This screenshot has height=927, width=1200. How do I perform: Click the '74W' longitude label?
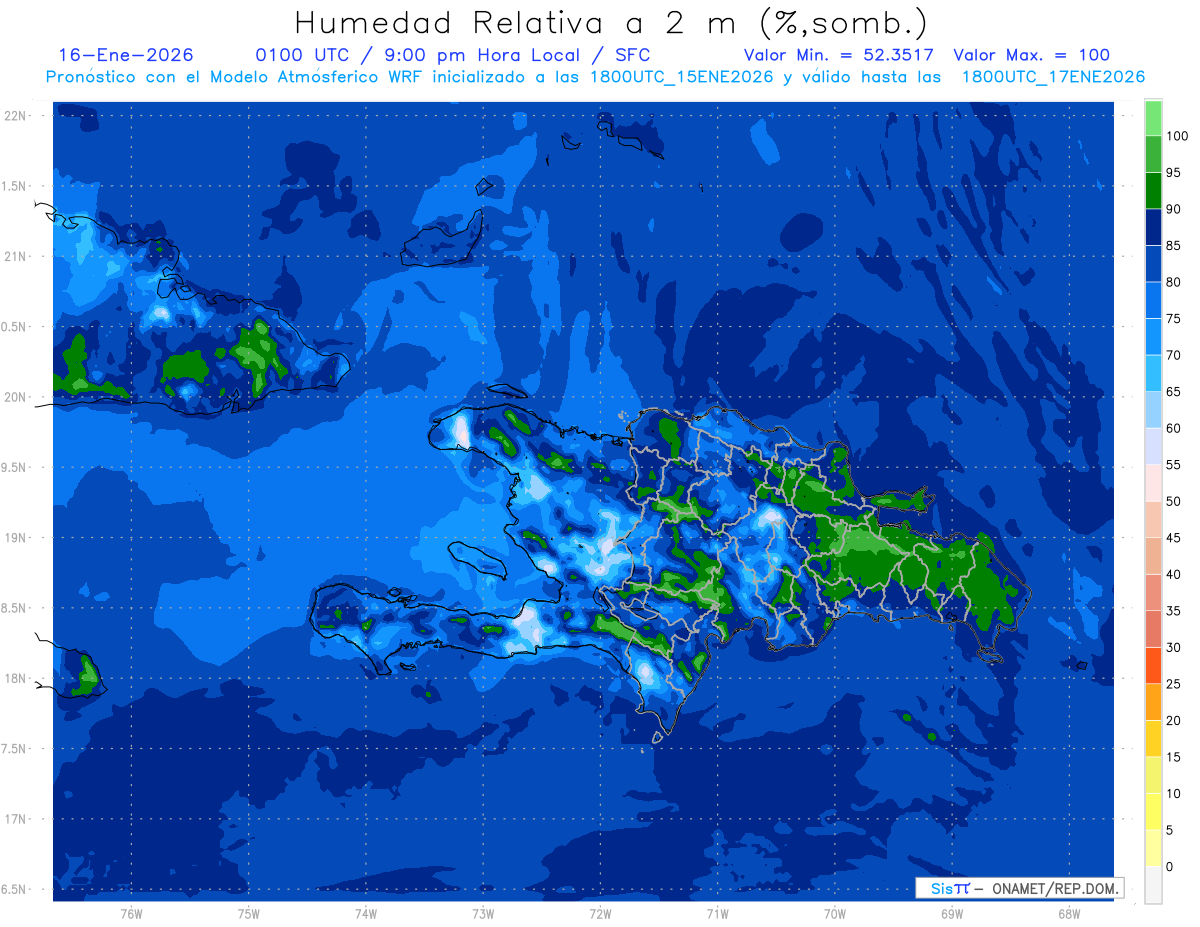coord(365,914)
